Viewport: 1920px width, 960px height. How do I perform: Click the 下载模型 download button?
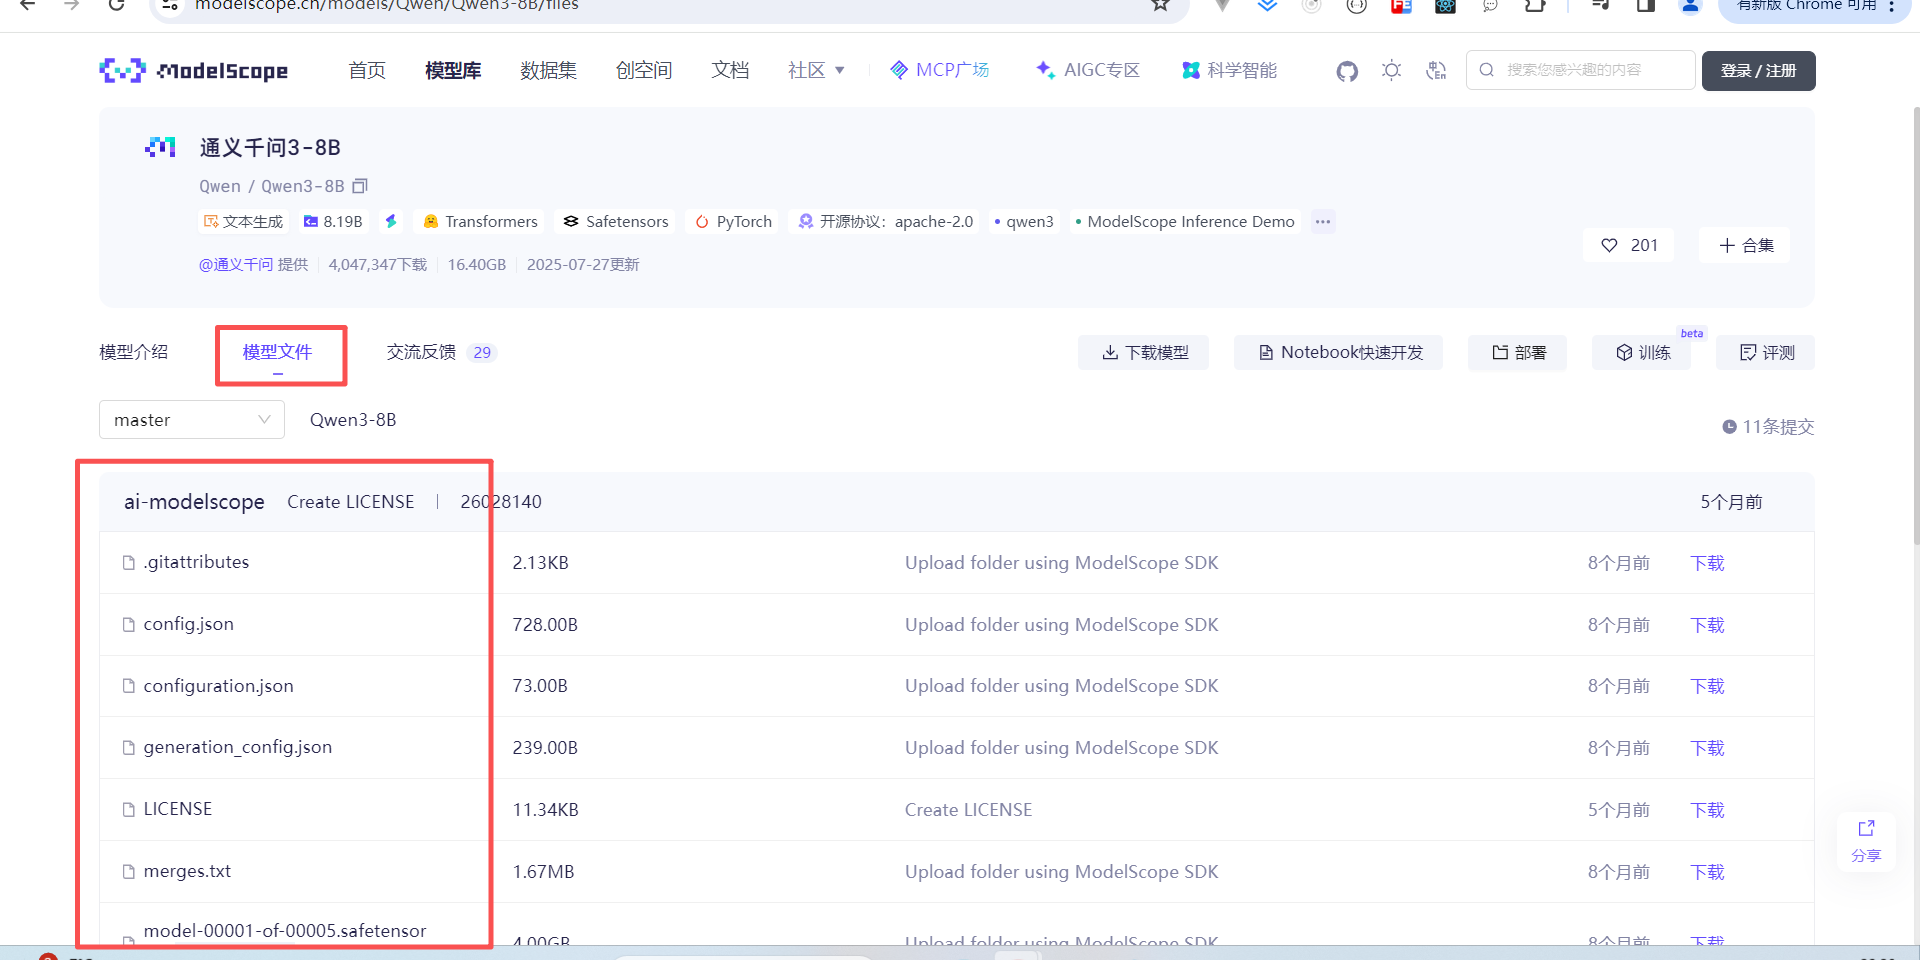click(1144, 352)
